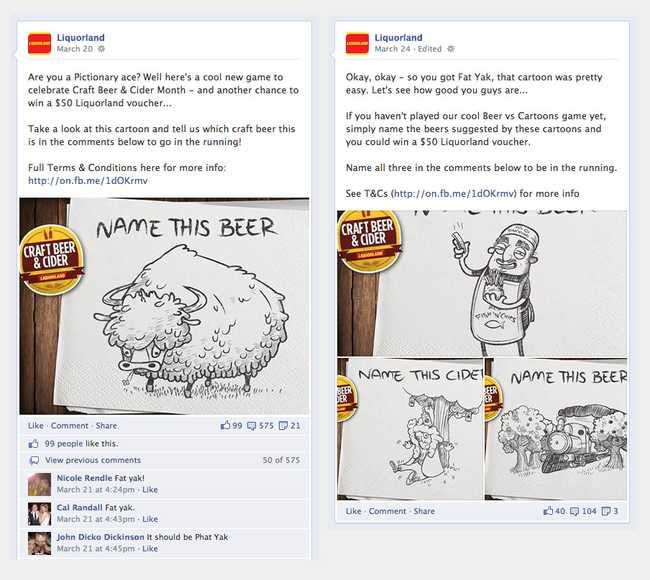Click Comment on the March 24 post

tap(387, 511)
